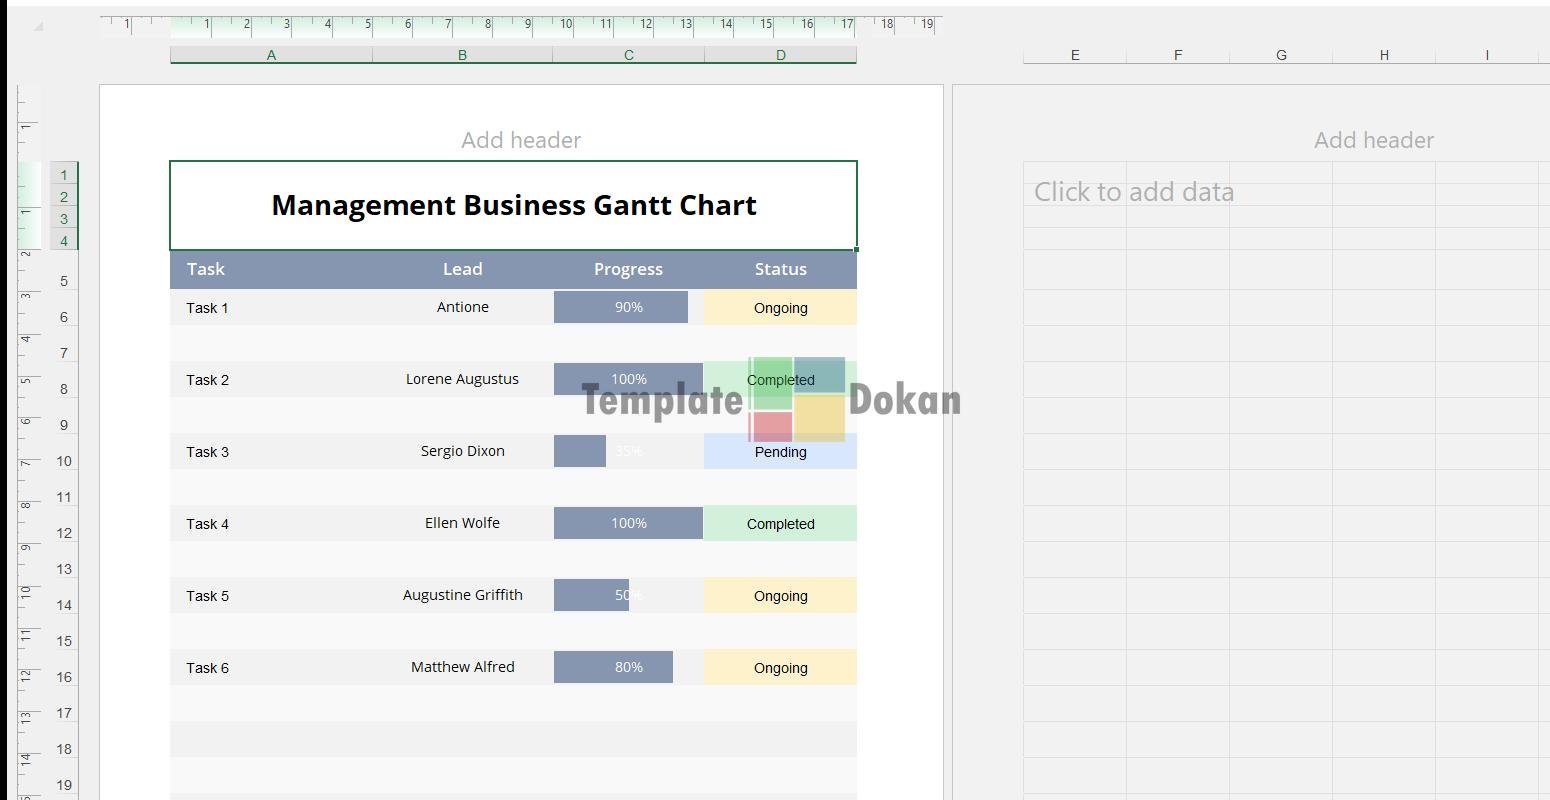The width and height of the screenshot is (1550, 800).
Task: Select the Management Business Gantt Chart title cell
Action: 513,205
